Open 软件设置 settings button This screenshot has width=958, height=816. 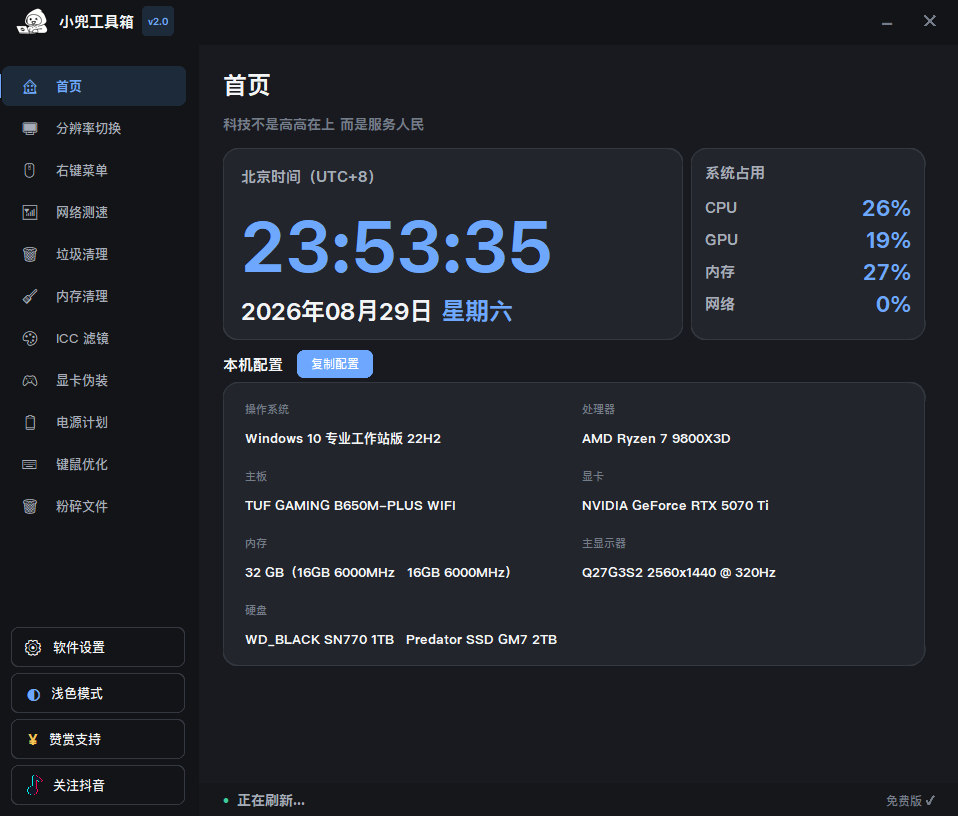pyautogui.click(x=98, y=647)
